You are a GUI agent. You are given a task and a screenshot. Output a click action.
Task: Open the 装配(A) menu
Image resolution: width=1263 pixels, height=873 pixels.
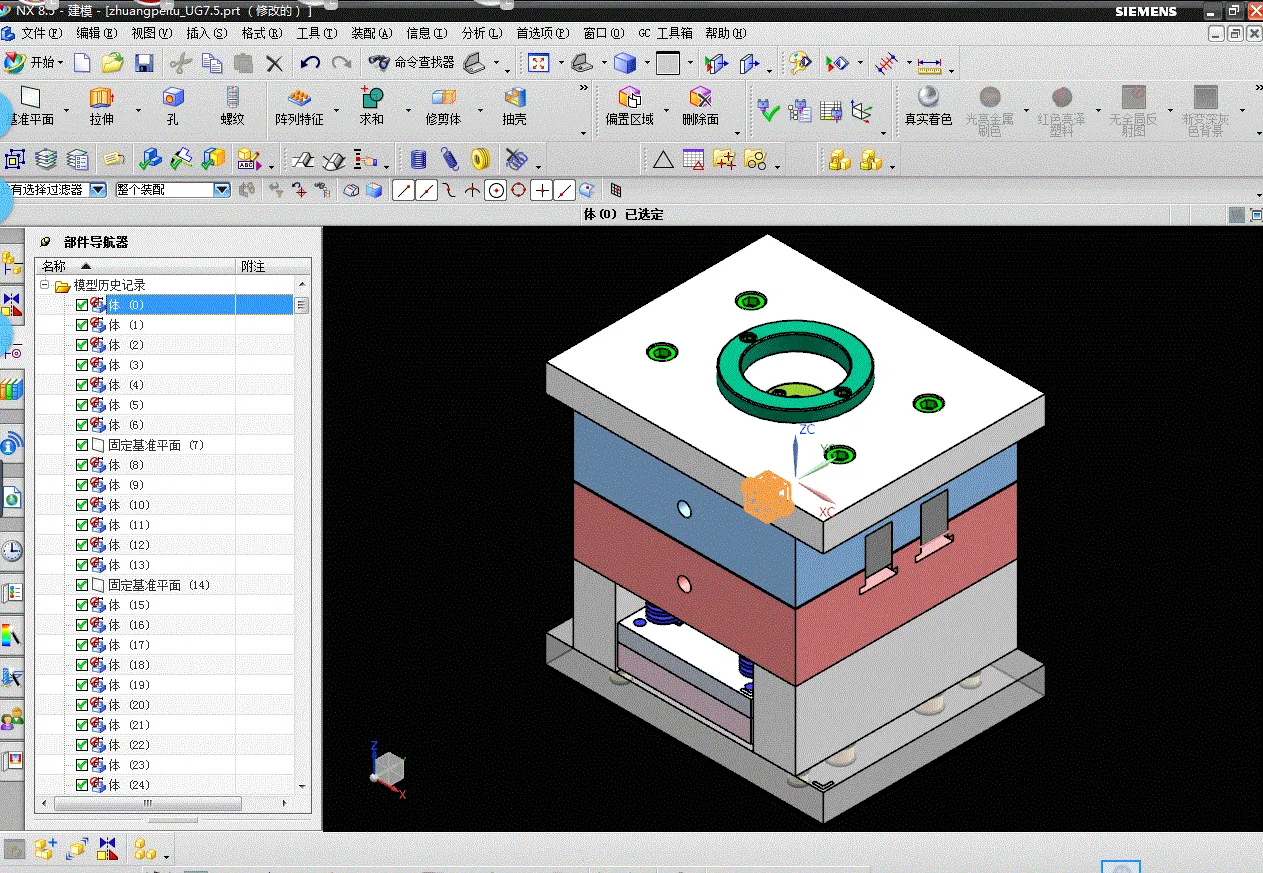point(372,33)
